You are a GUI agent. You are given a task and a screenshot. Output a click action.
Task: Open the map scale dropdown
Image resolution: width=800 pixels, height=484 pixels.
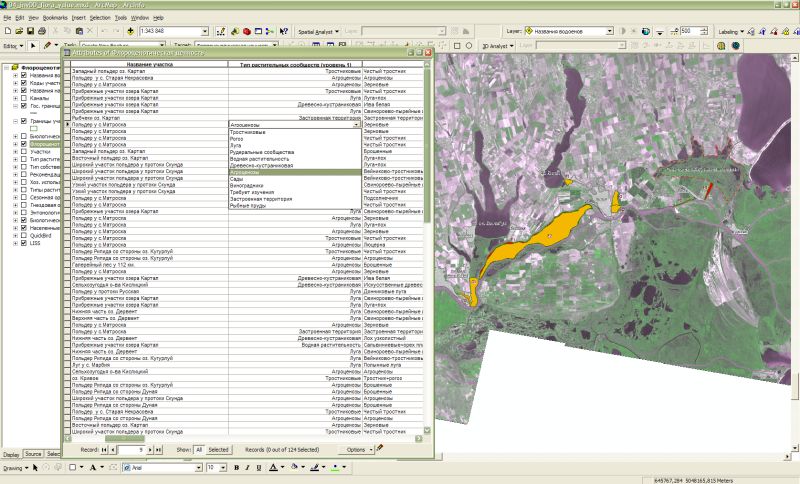[x=204, y=31]
